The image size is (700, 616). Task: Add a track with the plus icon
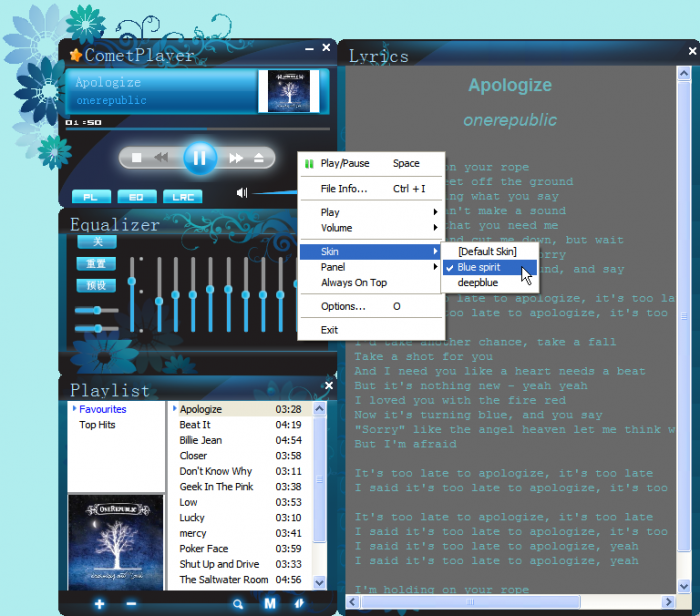100,604
